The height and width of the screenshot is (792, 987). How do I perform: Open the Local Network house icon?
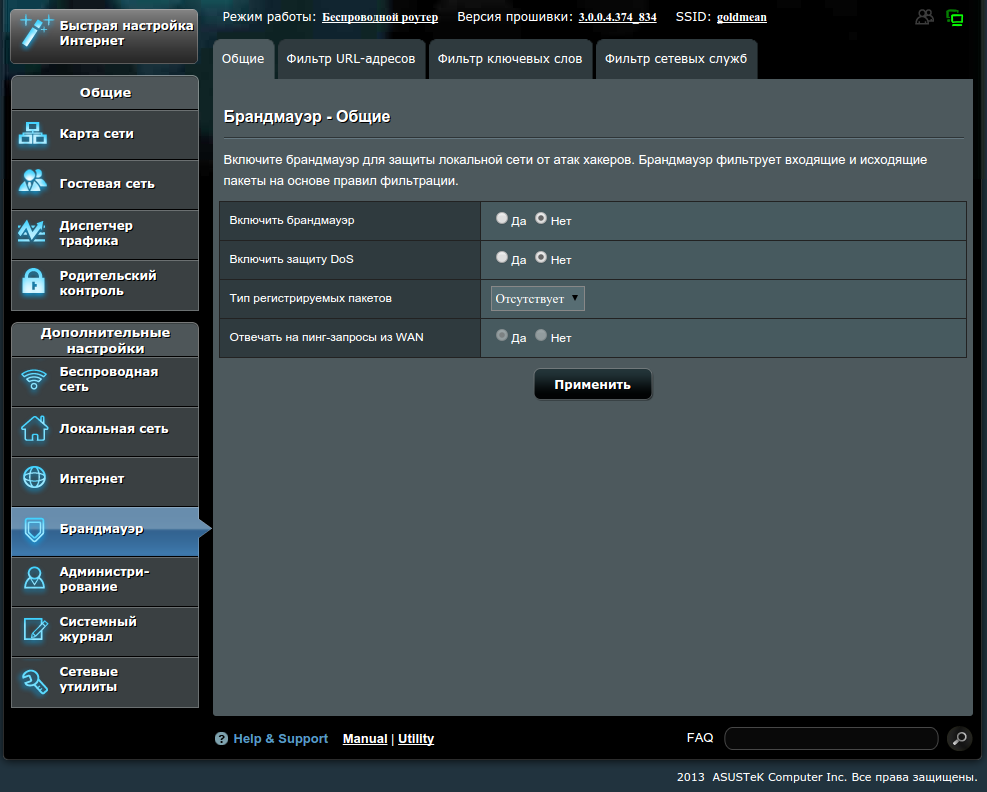pos(34,429)
